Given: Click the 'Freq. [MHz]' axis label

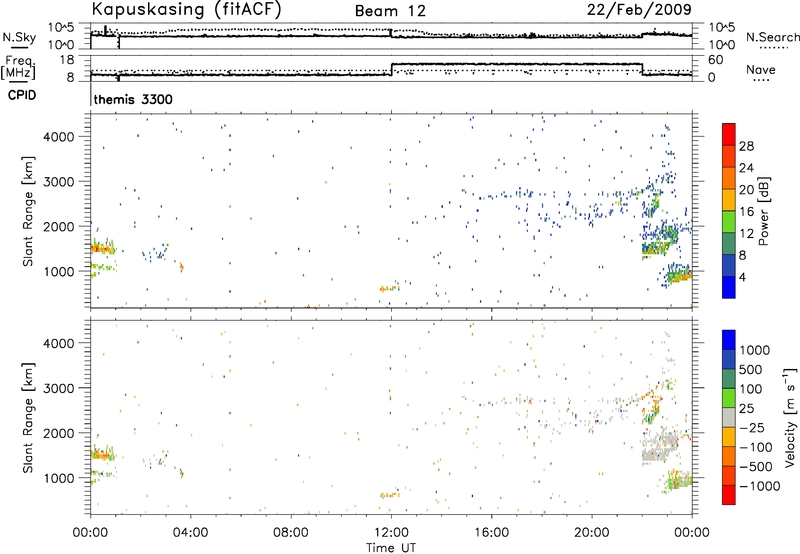Looking at the screenshot, I should [18, 68].
